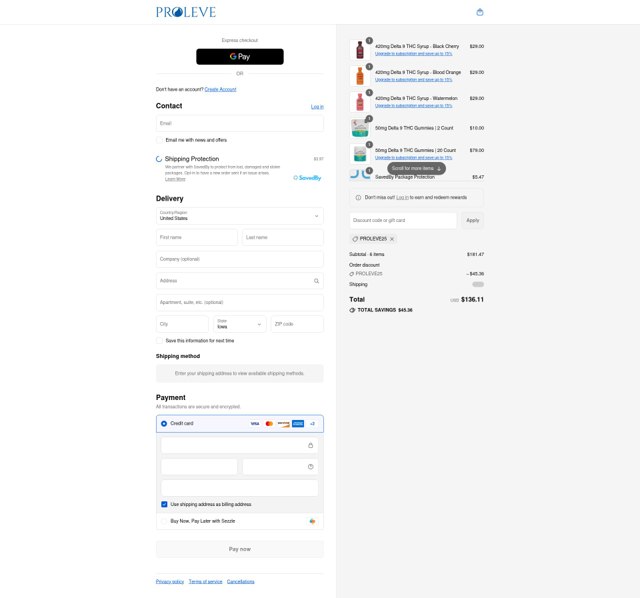Uncheck Use shipping address as billing address
The image size is (640, 598).
point(164,505)
